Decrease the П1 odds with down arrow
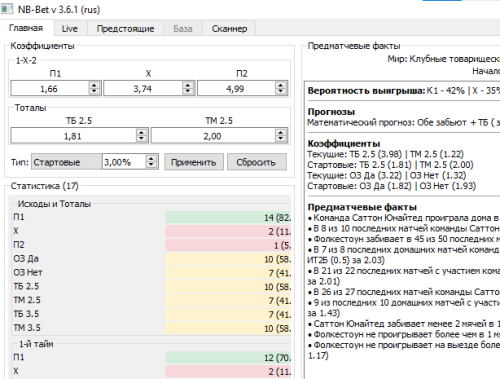This screenshot has height=379, width=500. (94, 92)
